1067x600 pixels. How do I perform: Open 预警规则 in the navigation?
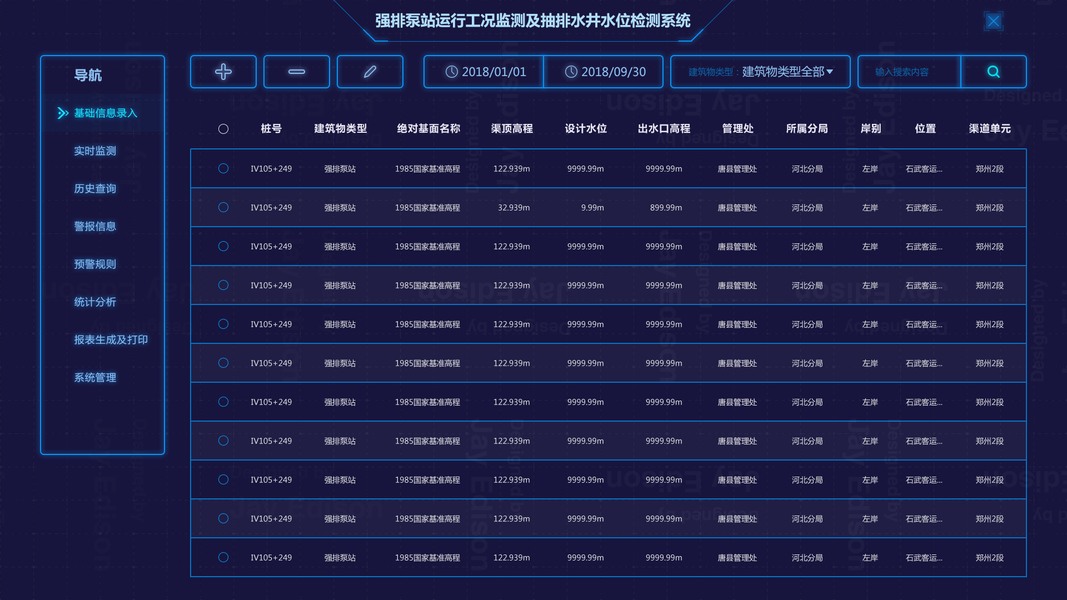tap(95, 264)
